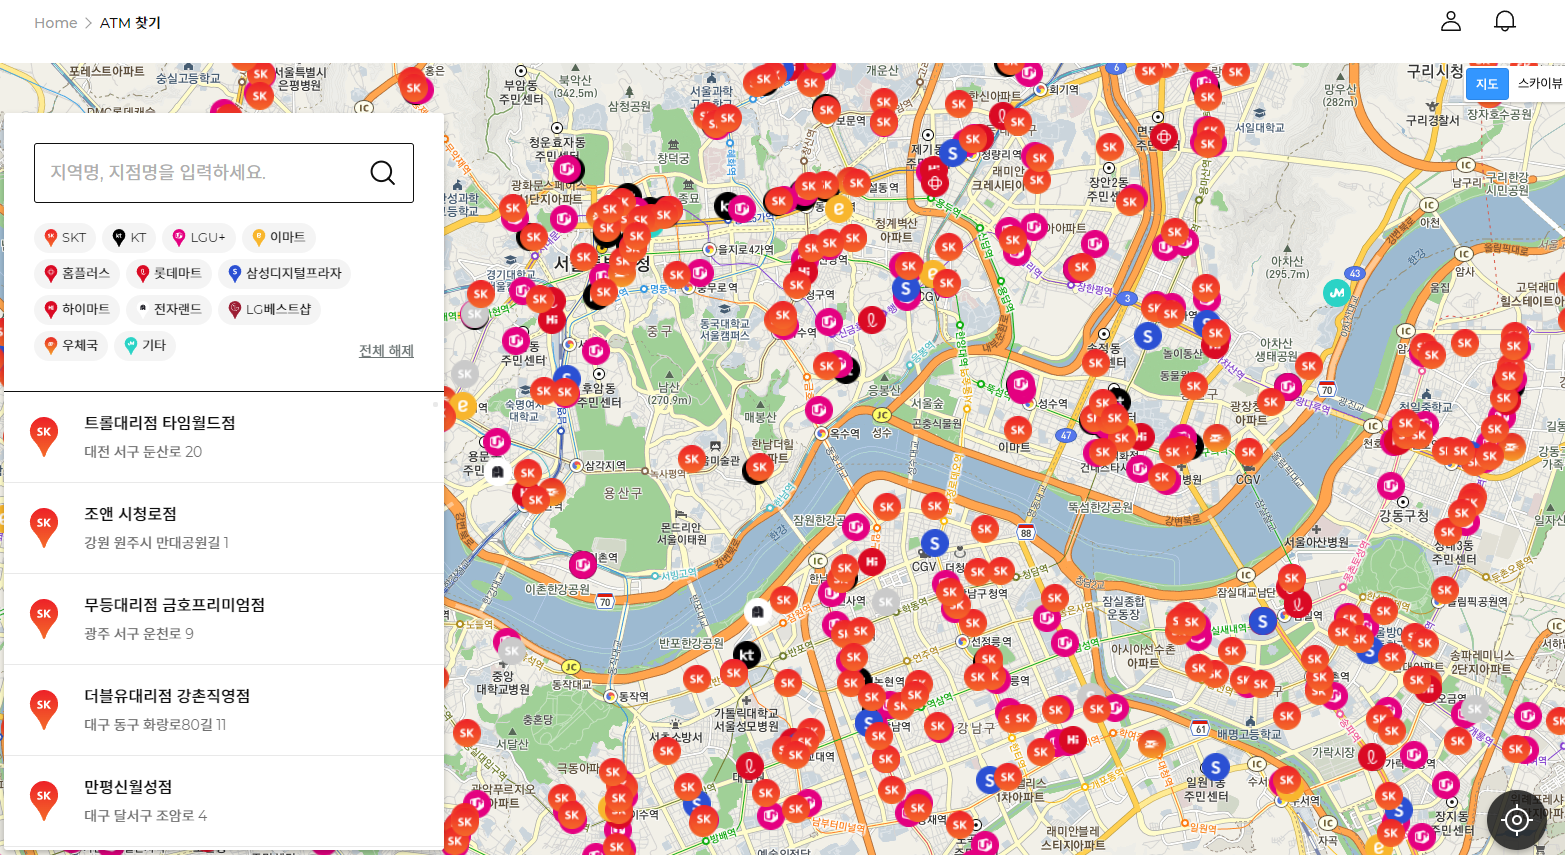The width and height of the screenshot is (1565, 855).
Task: Select the blue S marker near 청량리역
Action: (x=953, y=153)
